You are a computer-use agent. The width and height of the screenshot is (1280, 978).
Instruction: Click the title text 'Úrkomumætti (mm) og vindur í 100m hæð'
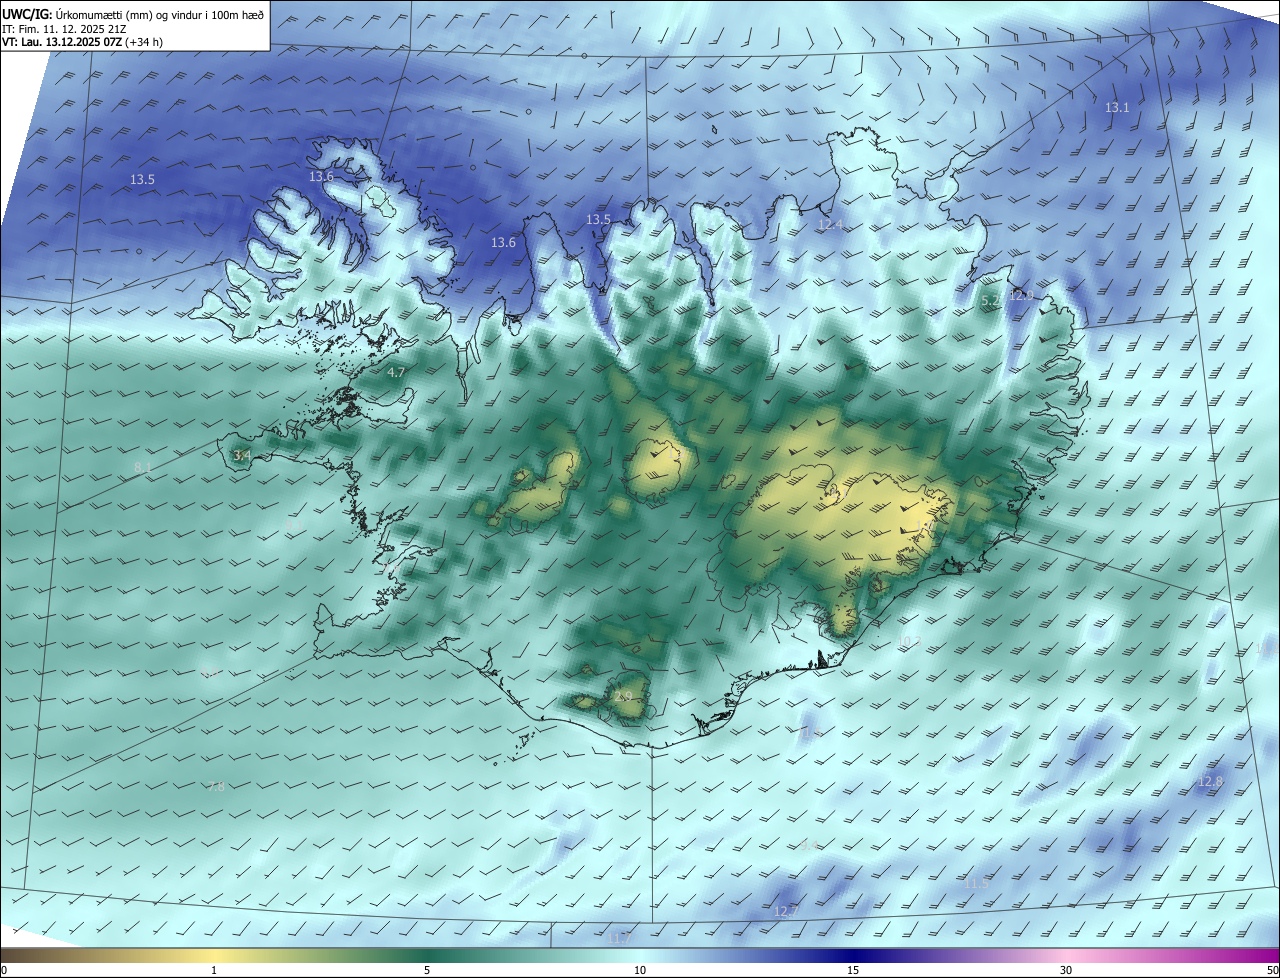[160, 16]
